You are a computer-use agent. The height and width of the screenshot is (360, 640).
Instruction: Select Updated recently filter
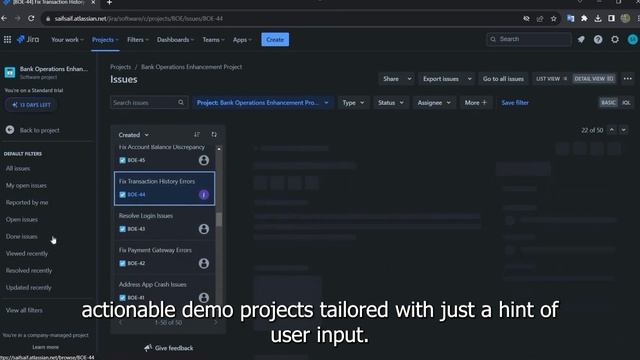[29, 287]
